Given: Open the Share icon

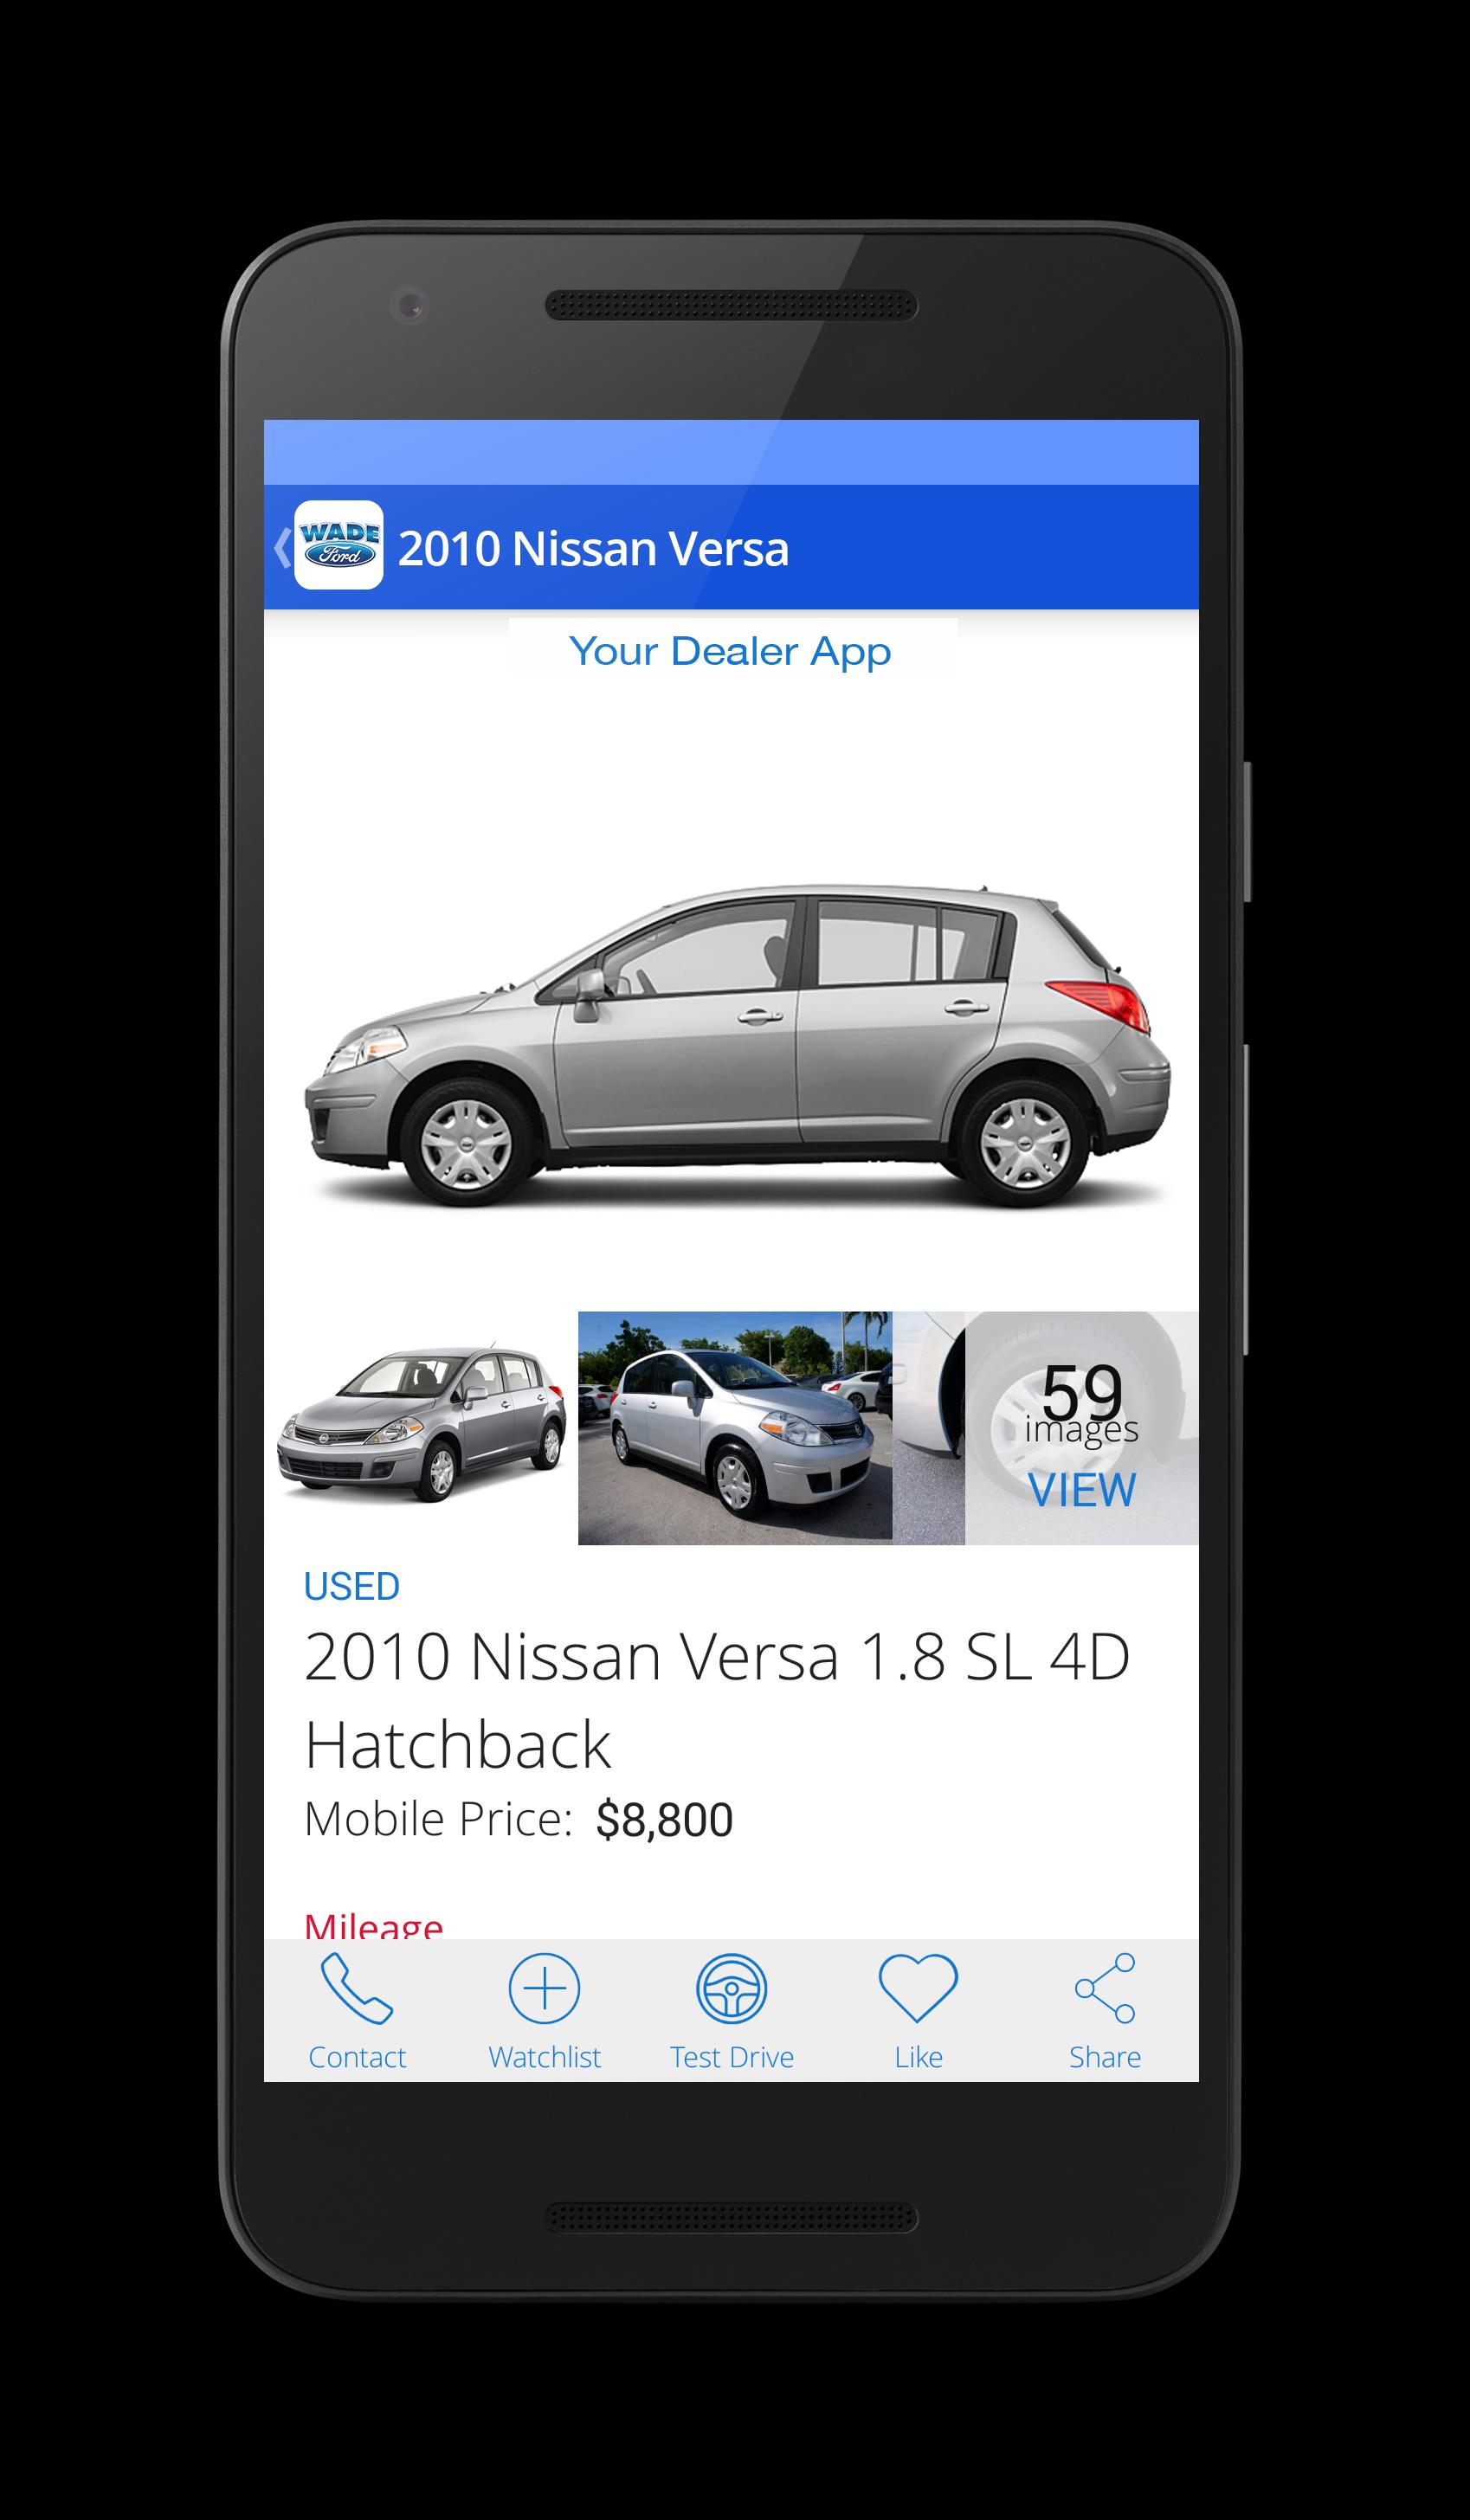Looking at the screenshot, I should (x=1105, y=1988).
